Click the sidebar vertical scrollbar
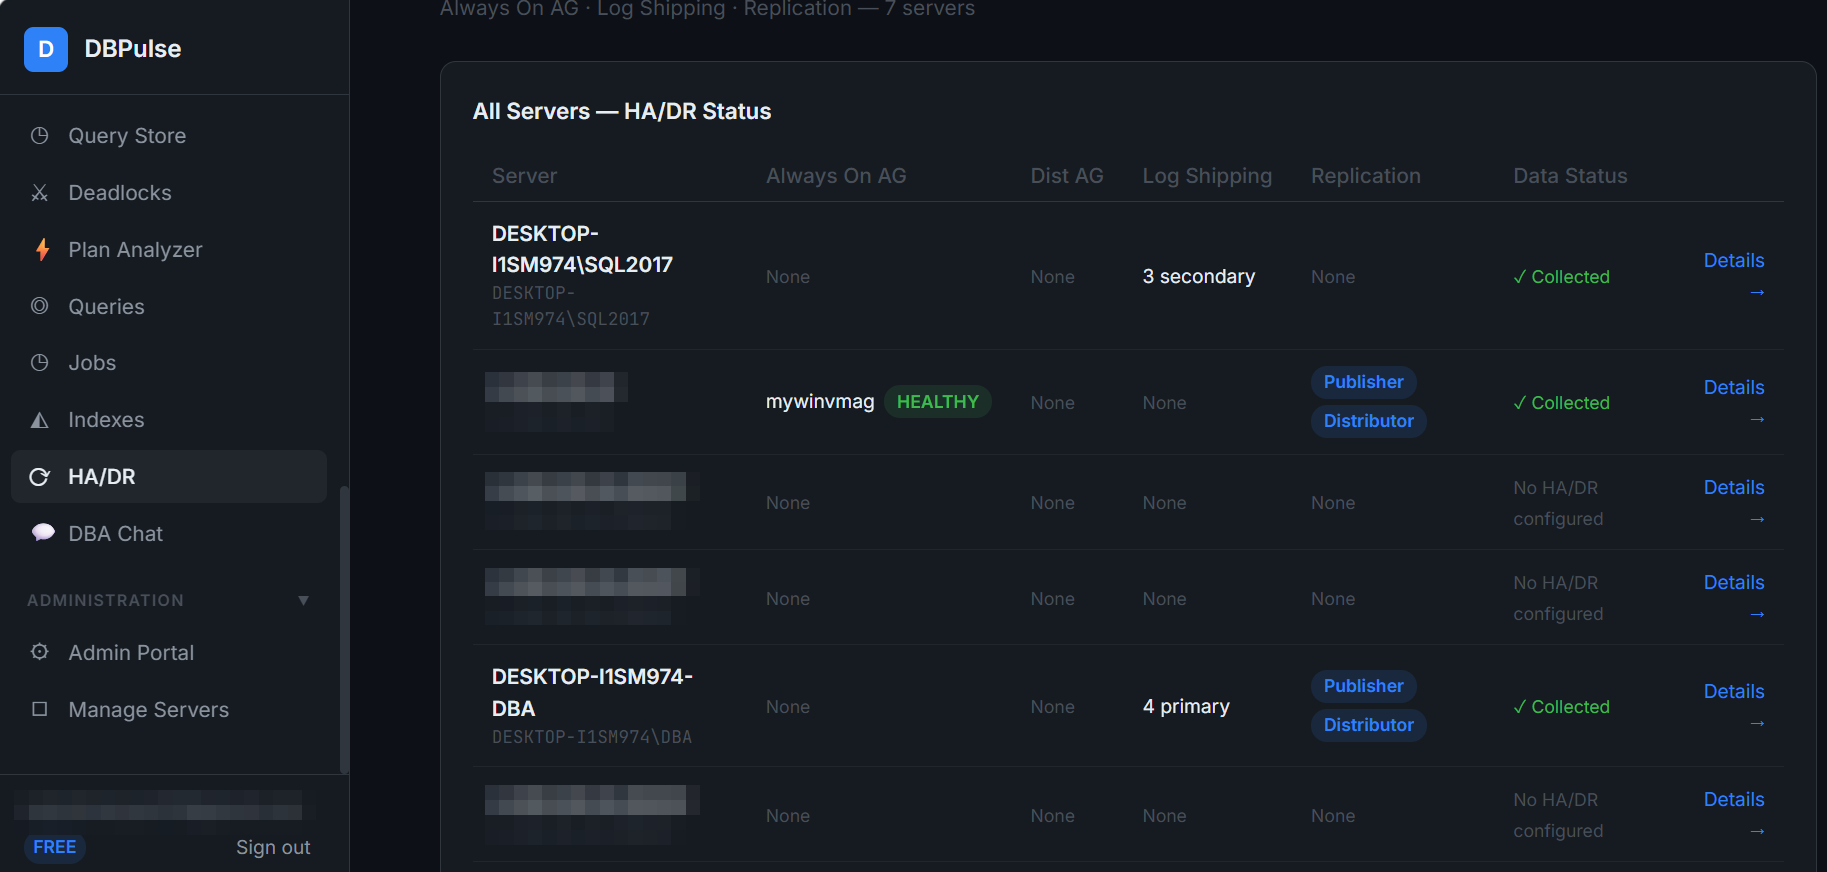Viewport: 1827px width, 872px height. coord(344,630)
